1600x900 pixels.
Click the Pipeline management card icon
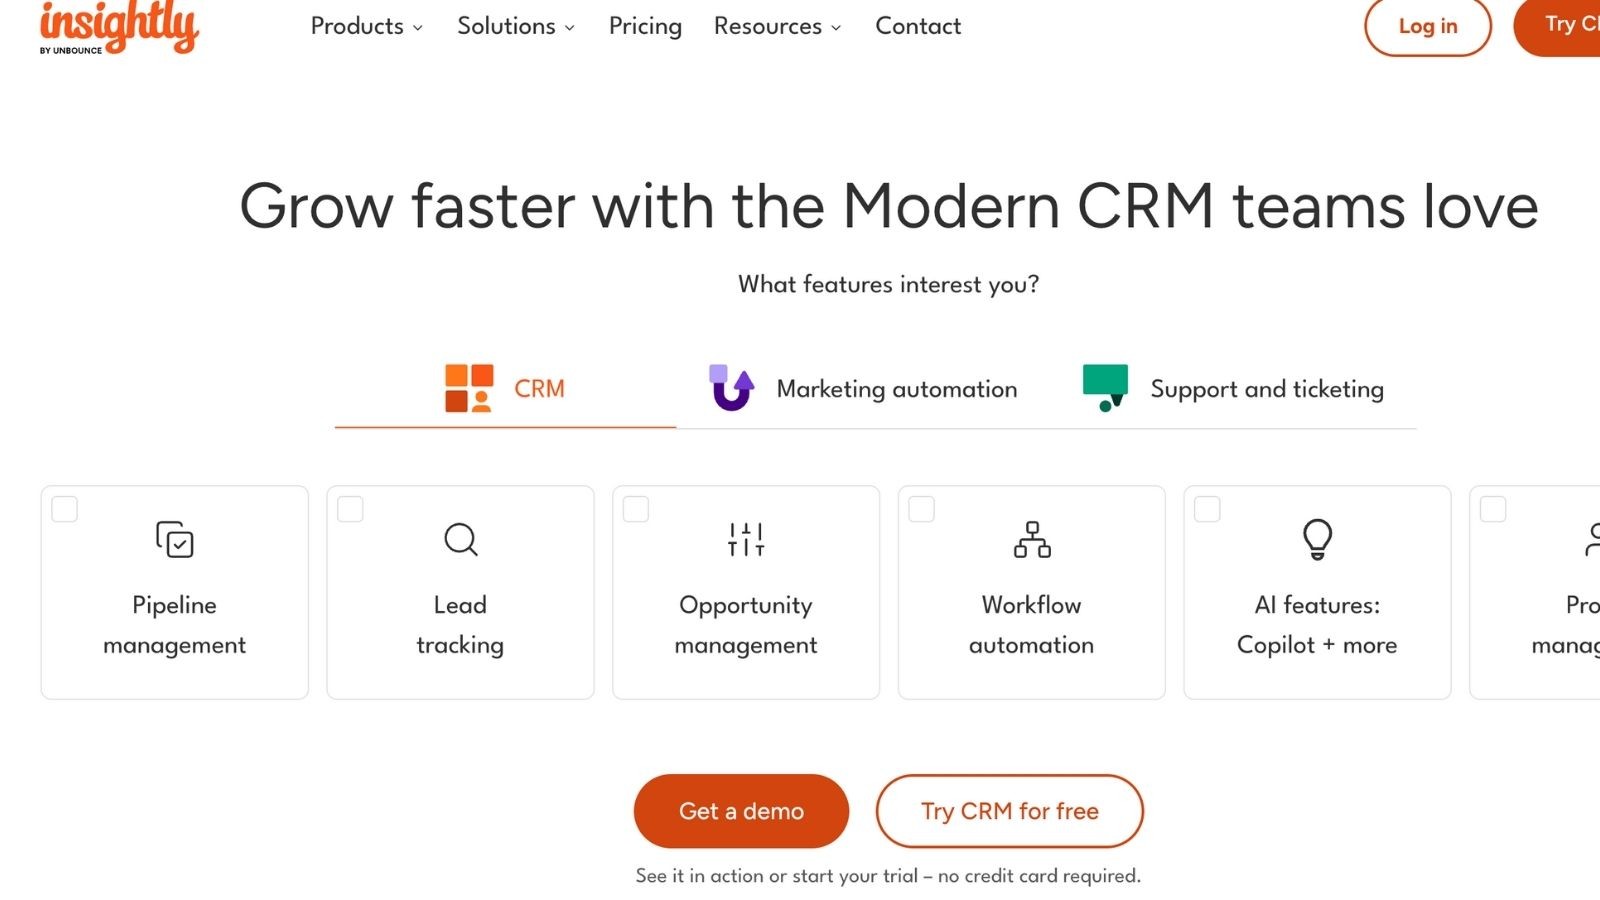[x=173, y=540]
